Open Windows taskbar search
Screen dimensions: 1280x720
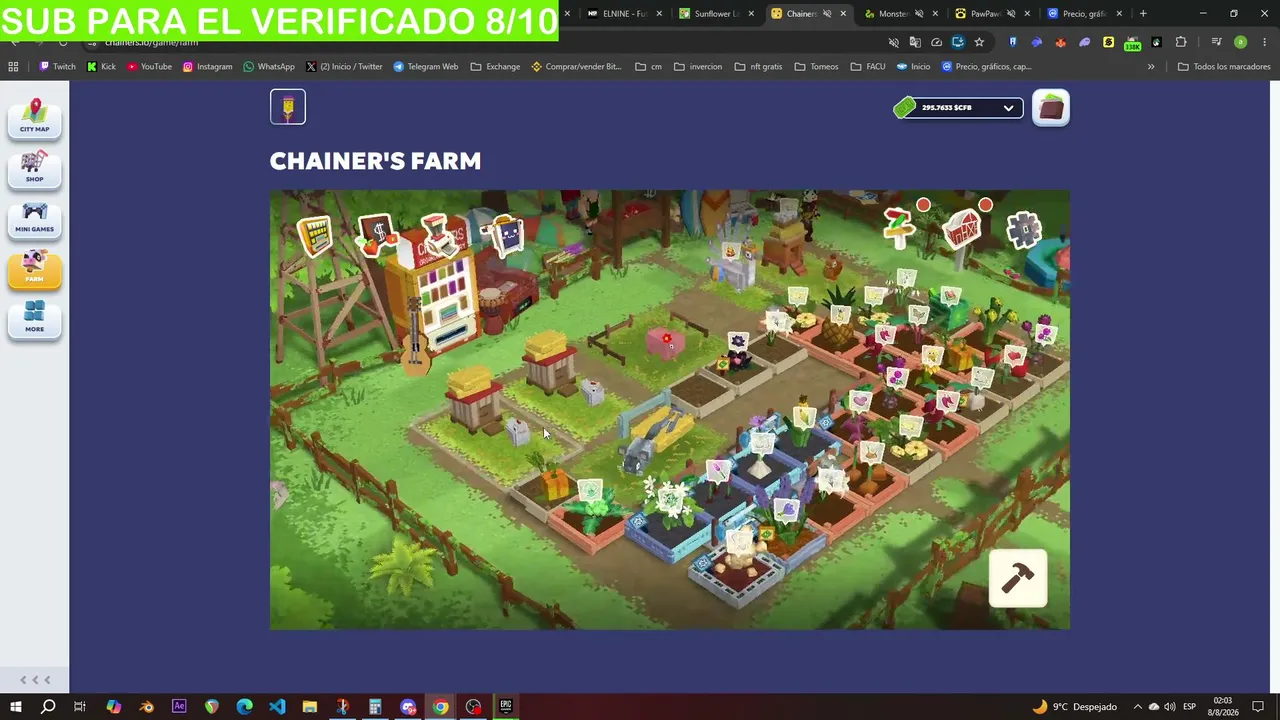[x=48, y=707]
